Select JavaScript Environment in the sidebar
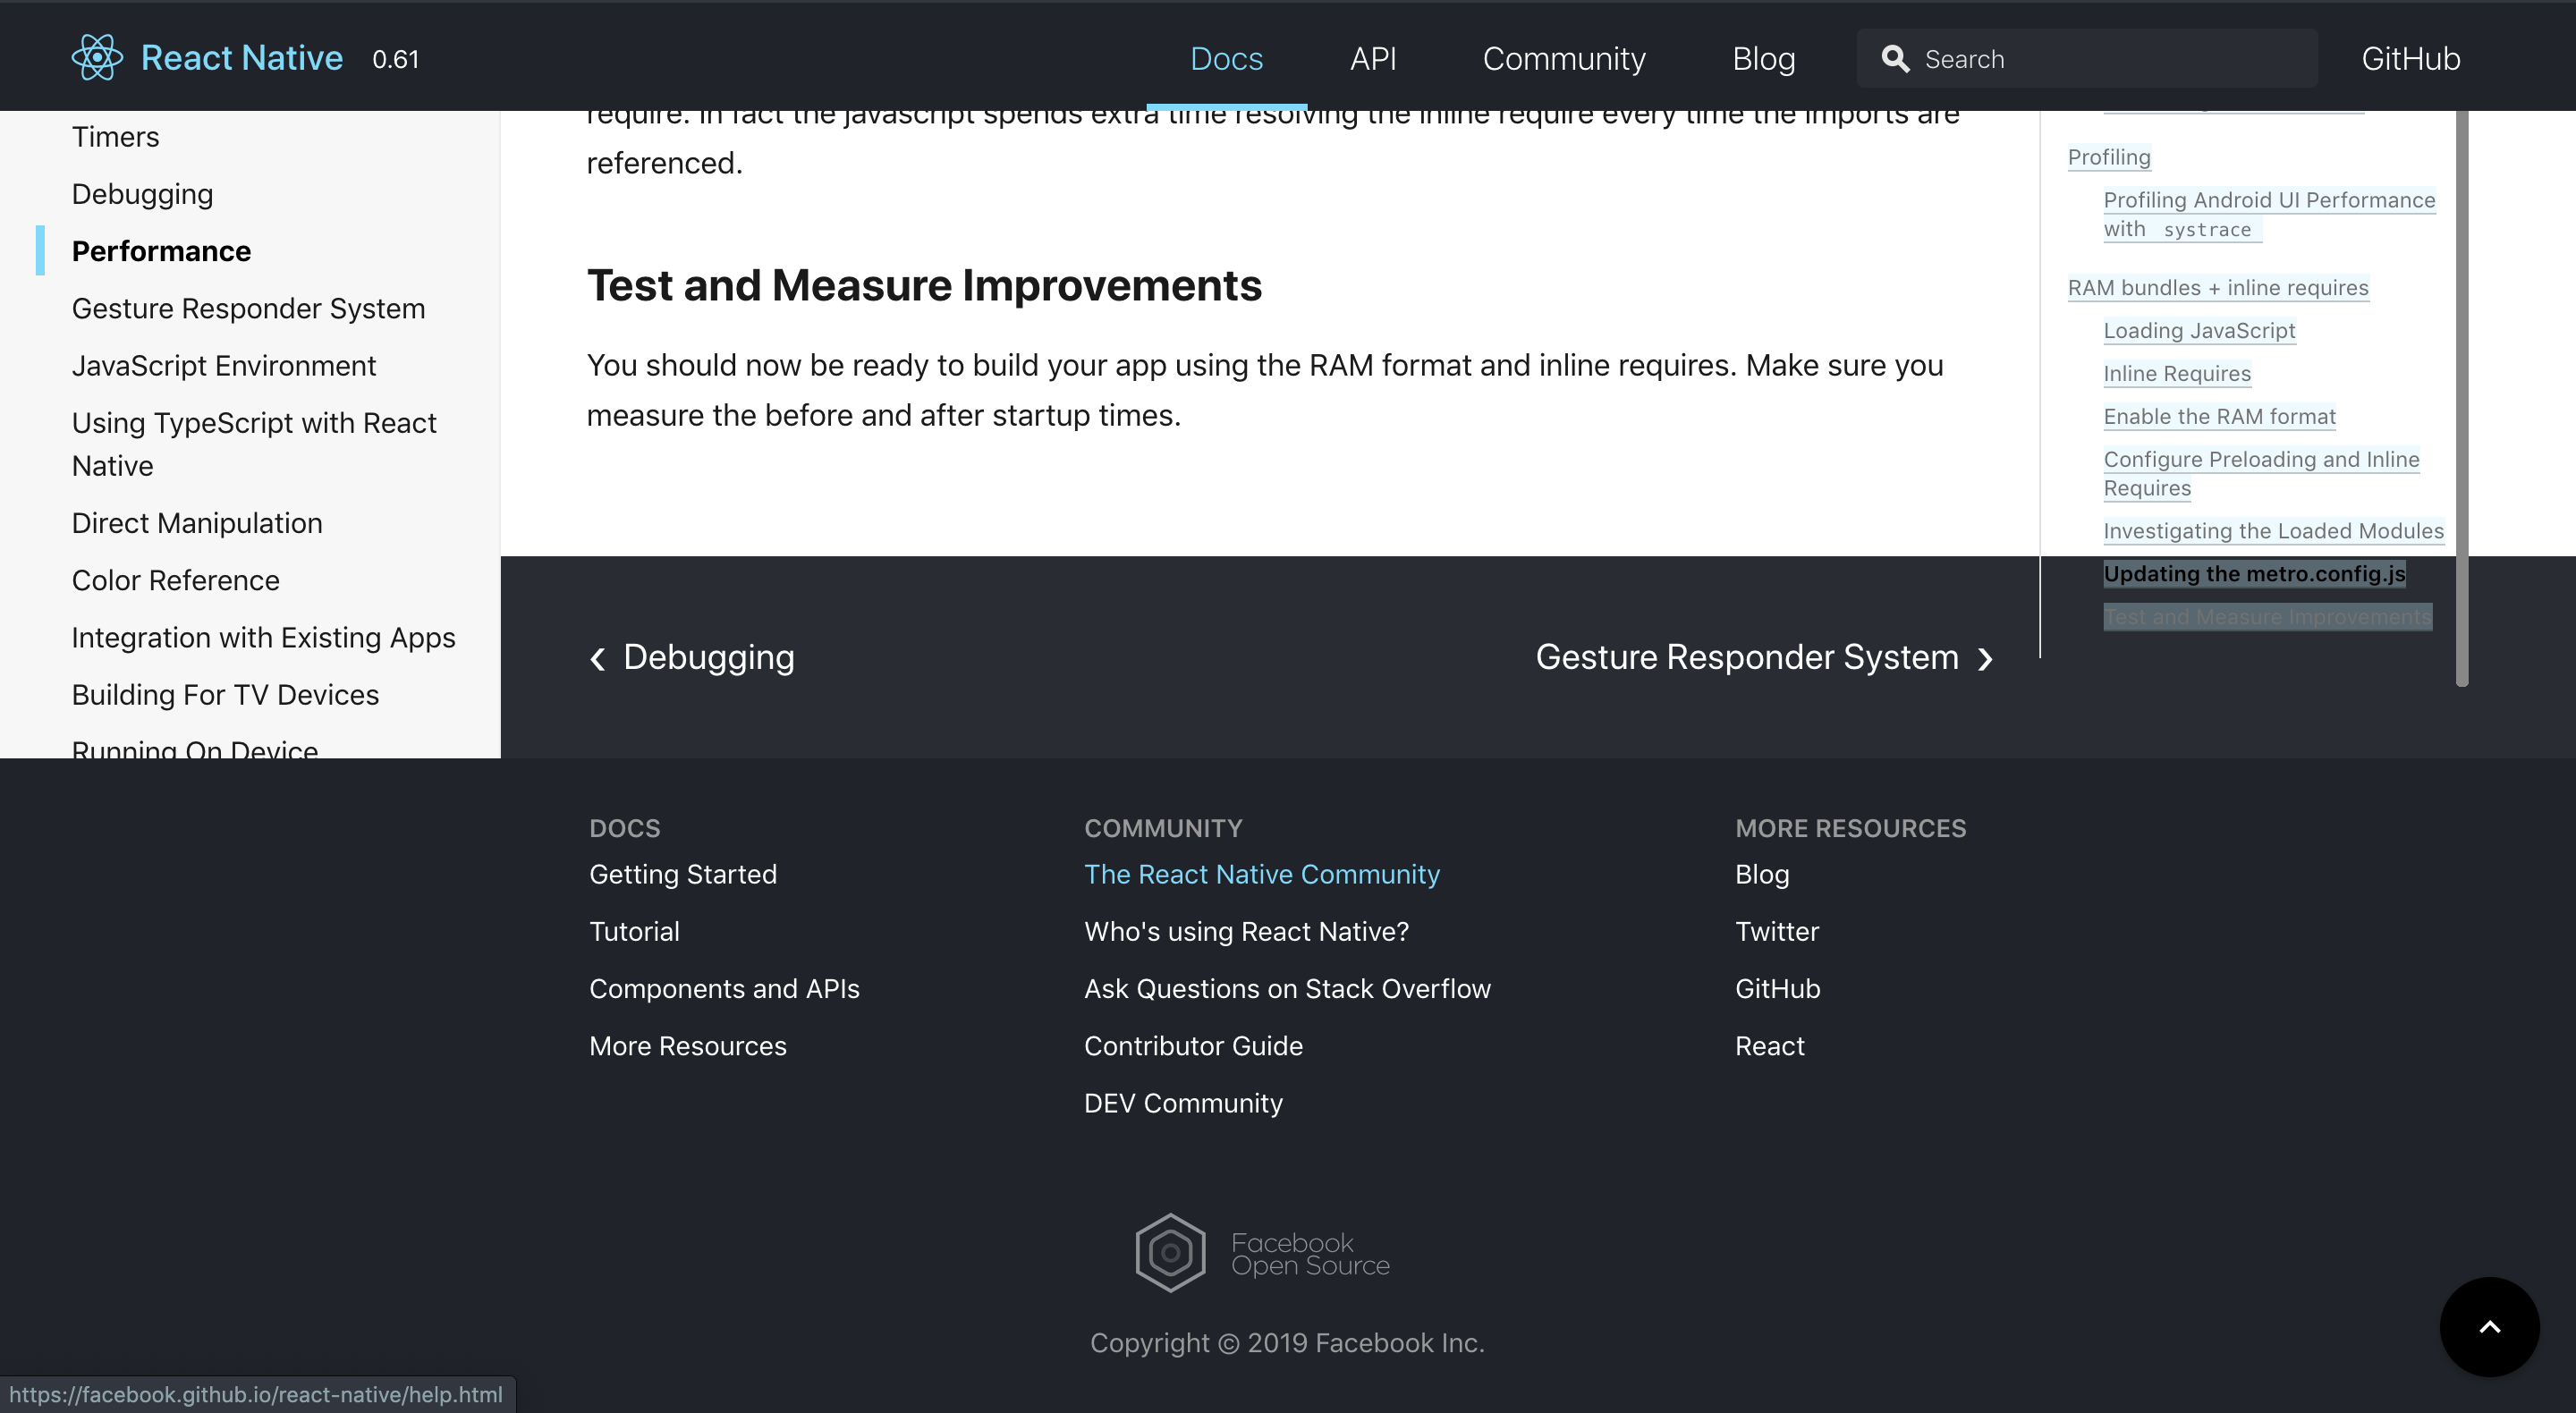 [x=224, y=366]
